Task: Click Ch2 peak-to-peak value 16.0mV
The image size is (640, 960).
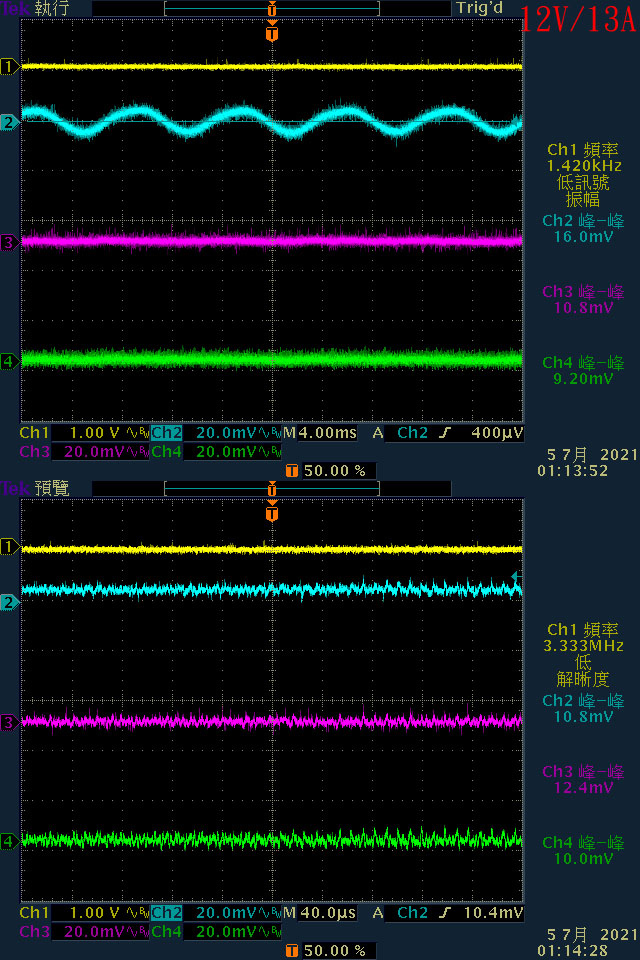Action: [584, 237]
